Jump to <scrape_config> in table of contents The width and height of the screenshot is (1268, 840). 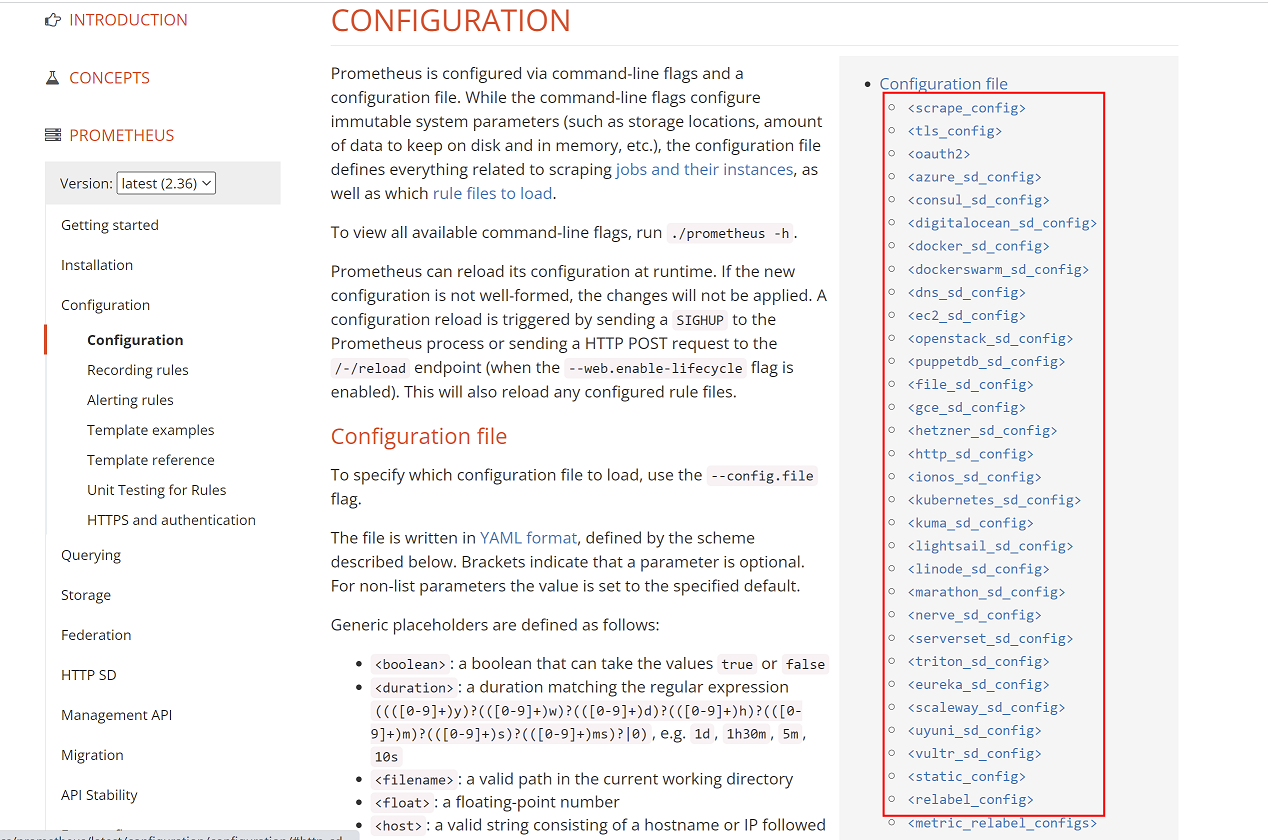pyautogui.click(x=966, y=108)
